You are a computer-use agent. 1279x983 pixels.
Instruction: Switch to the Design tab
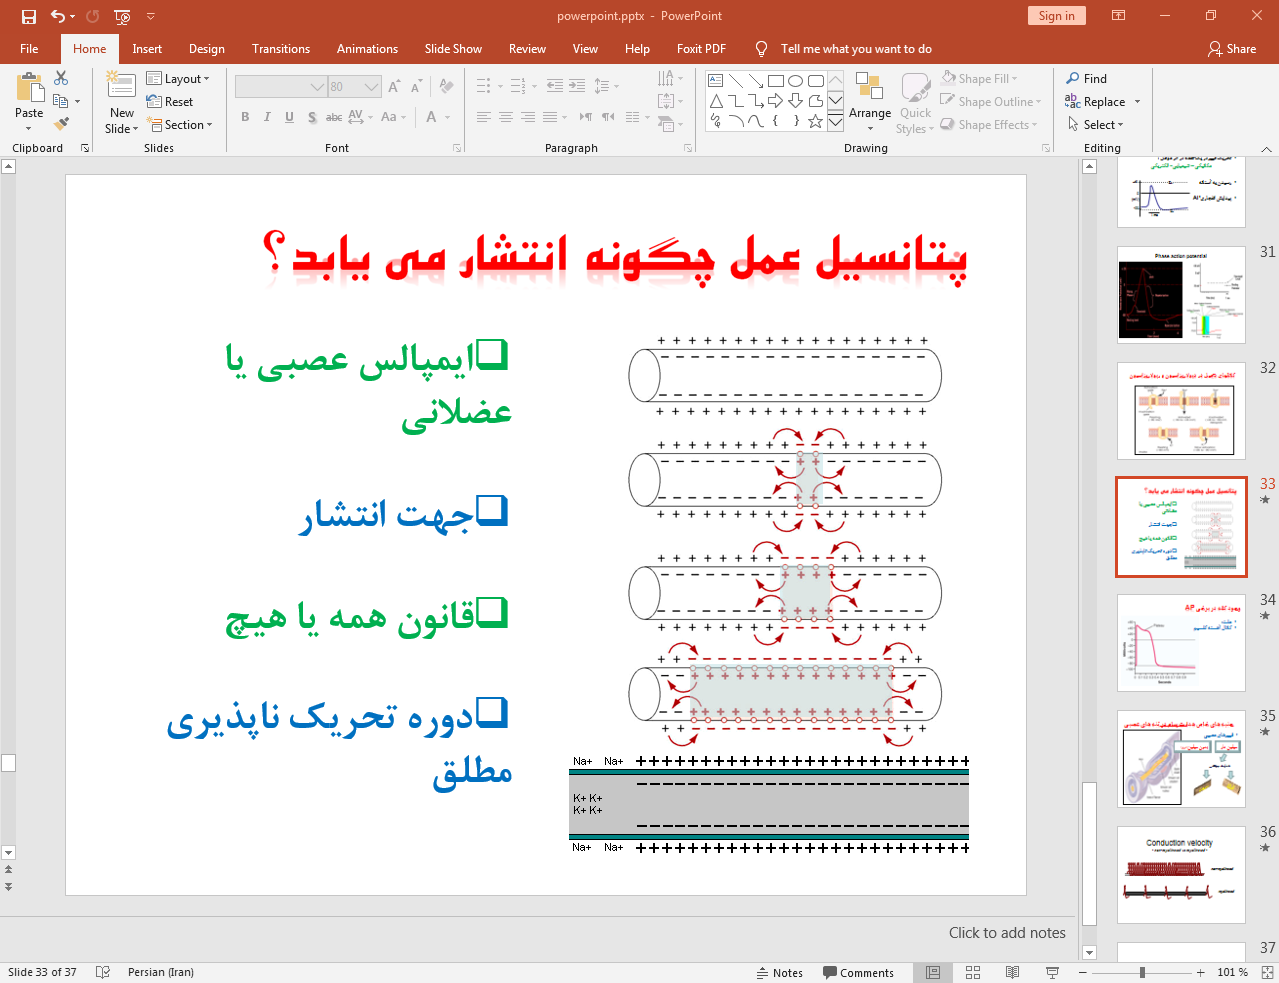pyautogui.click(x=207, y=49)
